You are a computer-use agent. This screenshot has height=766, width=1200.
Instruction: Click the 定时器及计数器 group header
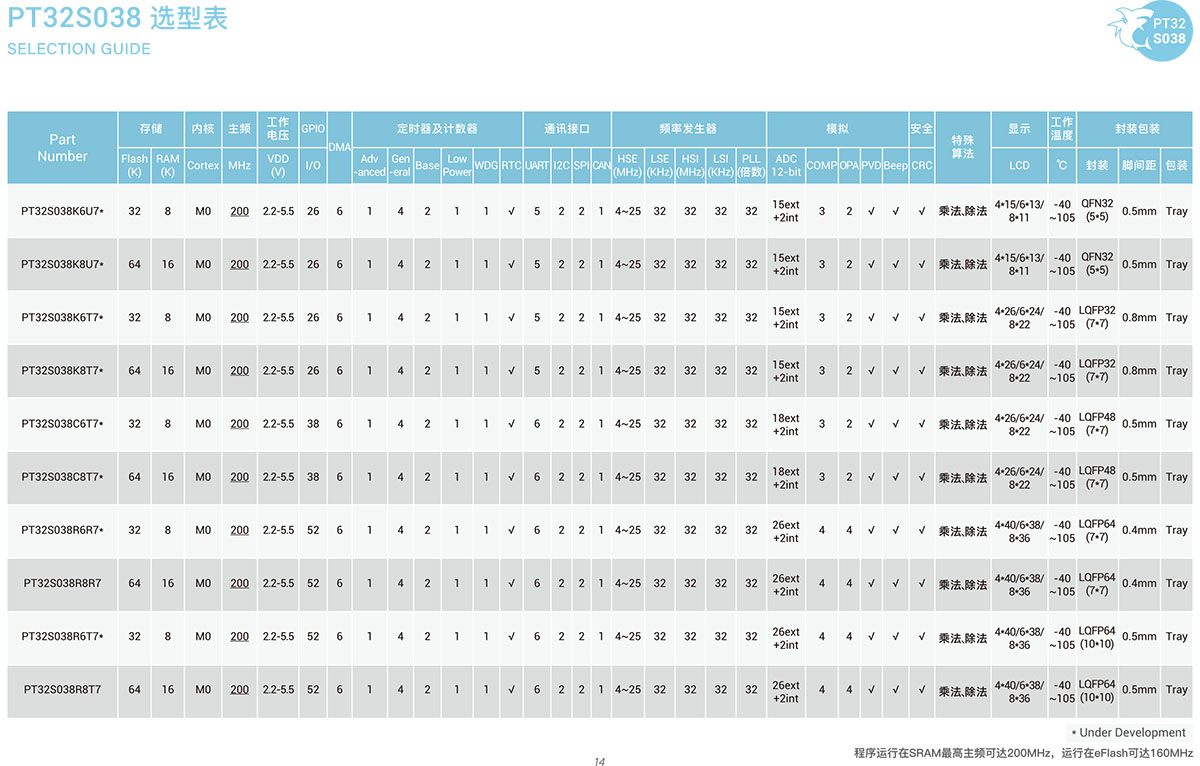tap(437, 129)
